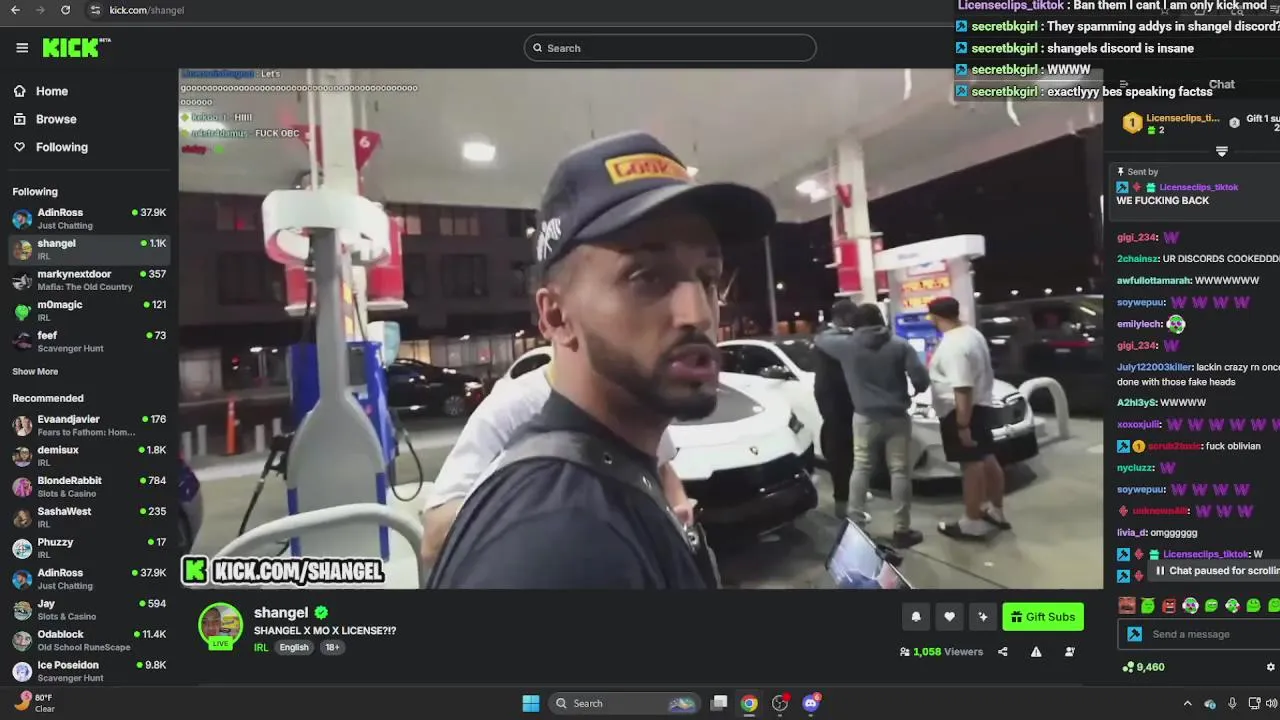Click top gifter Licenseclips_ti... entry
The height and width of the screenshot is (720, 1280).
pos(1171,123)
